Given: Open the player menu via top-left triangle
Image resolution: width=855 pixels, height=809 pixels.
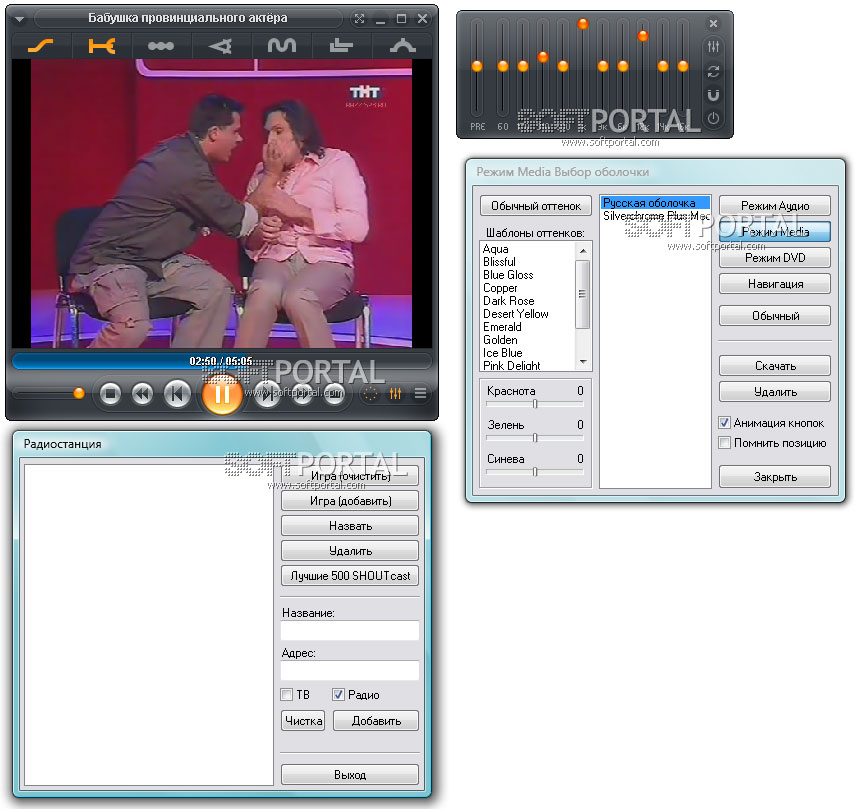Looking at the screenshot, I should [20, 19].
